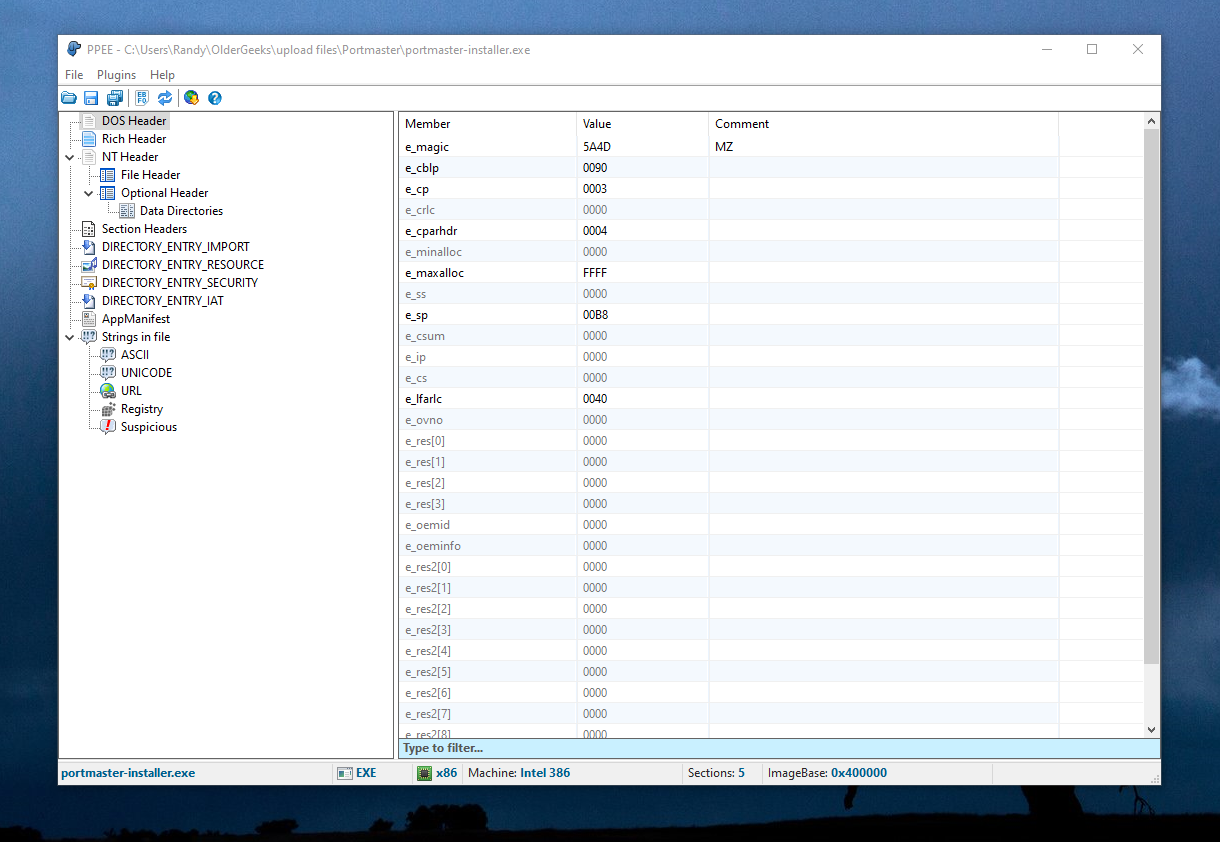Click the Suspicious red exclamation icon

click(x=107, y=427)
